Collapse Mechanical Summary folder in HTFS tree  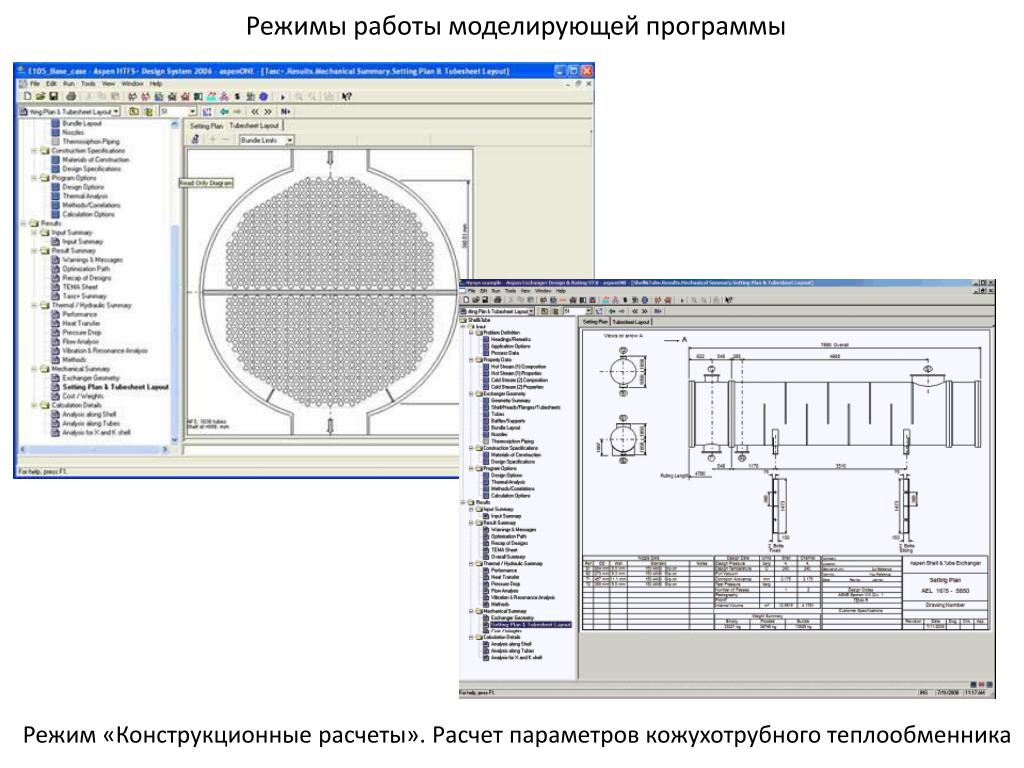[35, 369]
